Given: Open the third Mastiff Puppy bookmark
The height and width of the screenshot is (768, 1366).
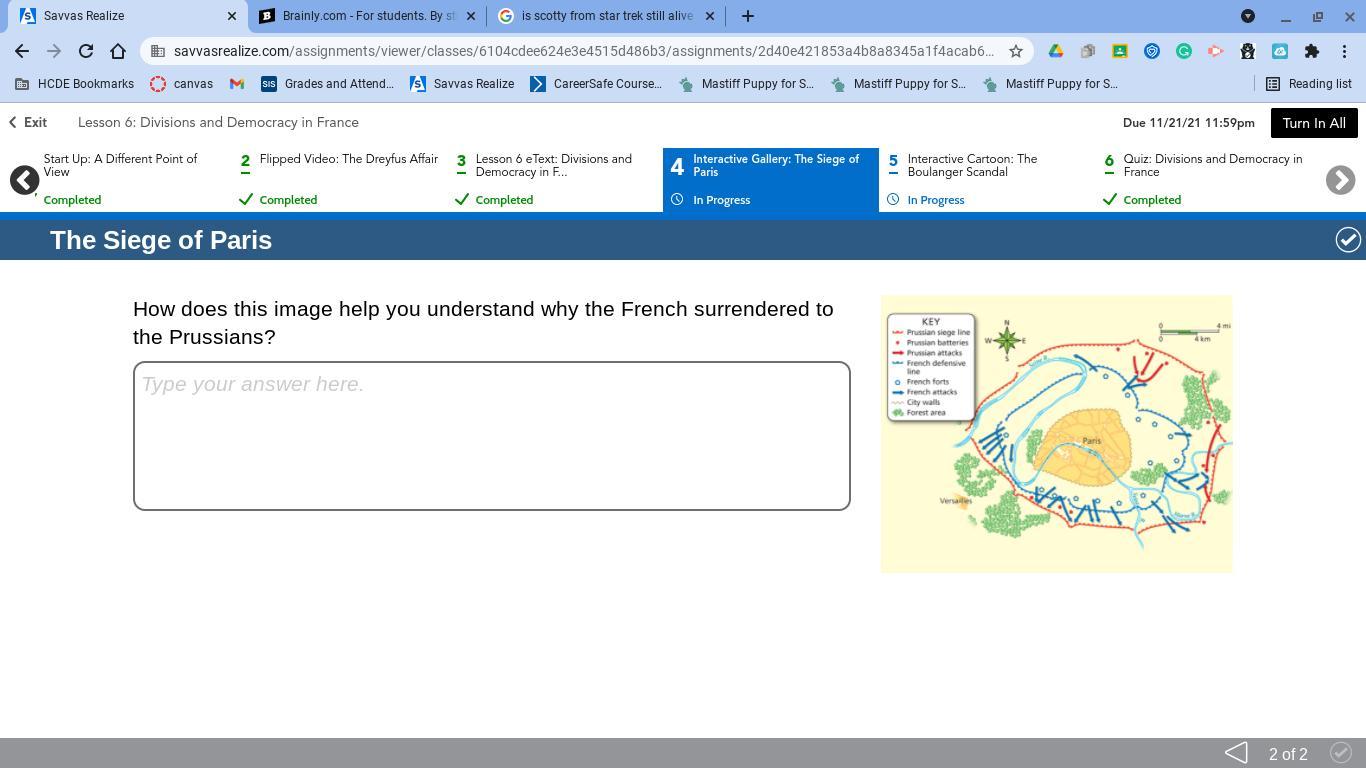Looking at the screenshot, I should pos(1050,84).
